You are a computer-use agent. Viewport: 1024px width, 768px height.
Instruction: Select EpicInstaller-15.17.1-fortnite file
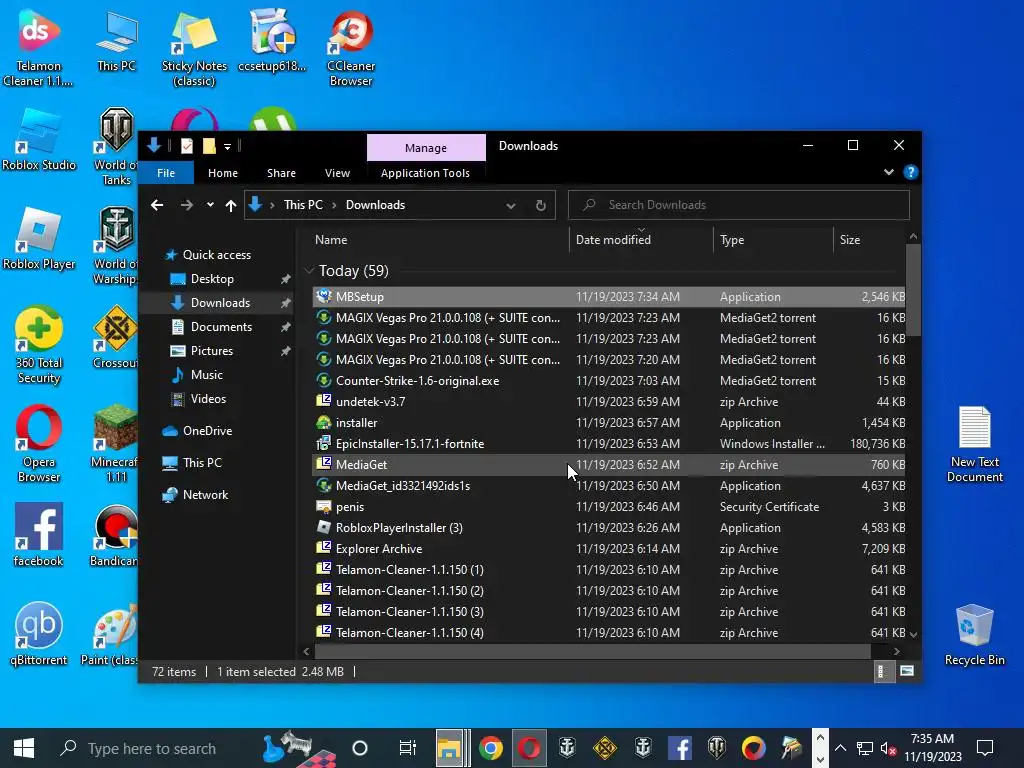click(x=609, y=443)
